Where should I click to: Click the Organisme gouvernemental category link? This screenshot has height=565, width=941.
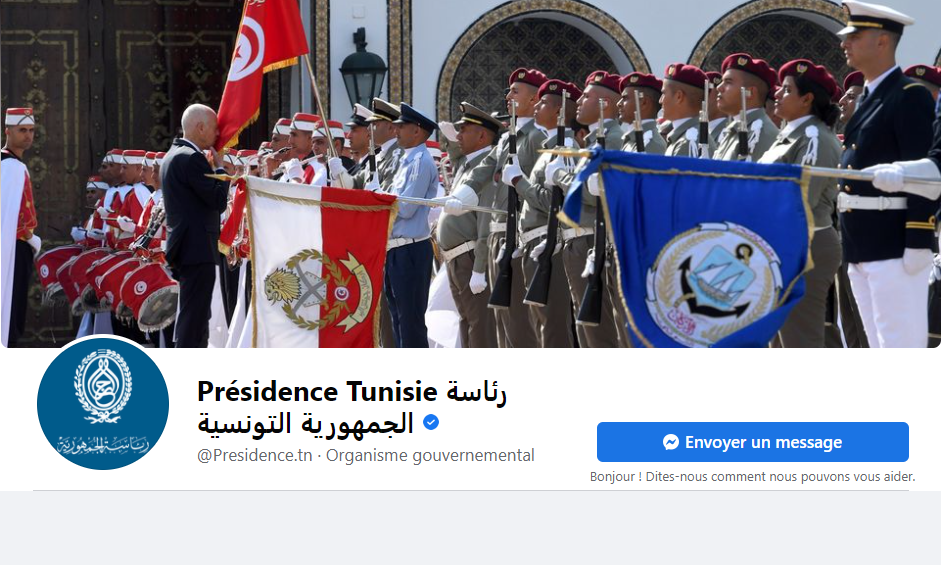tap(430, 455)
